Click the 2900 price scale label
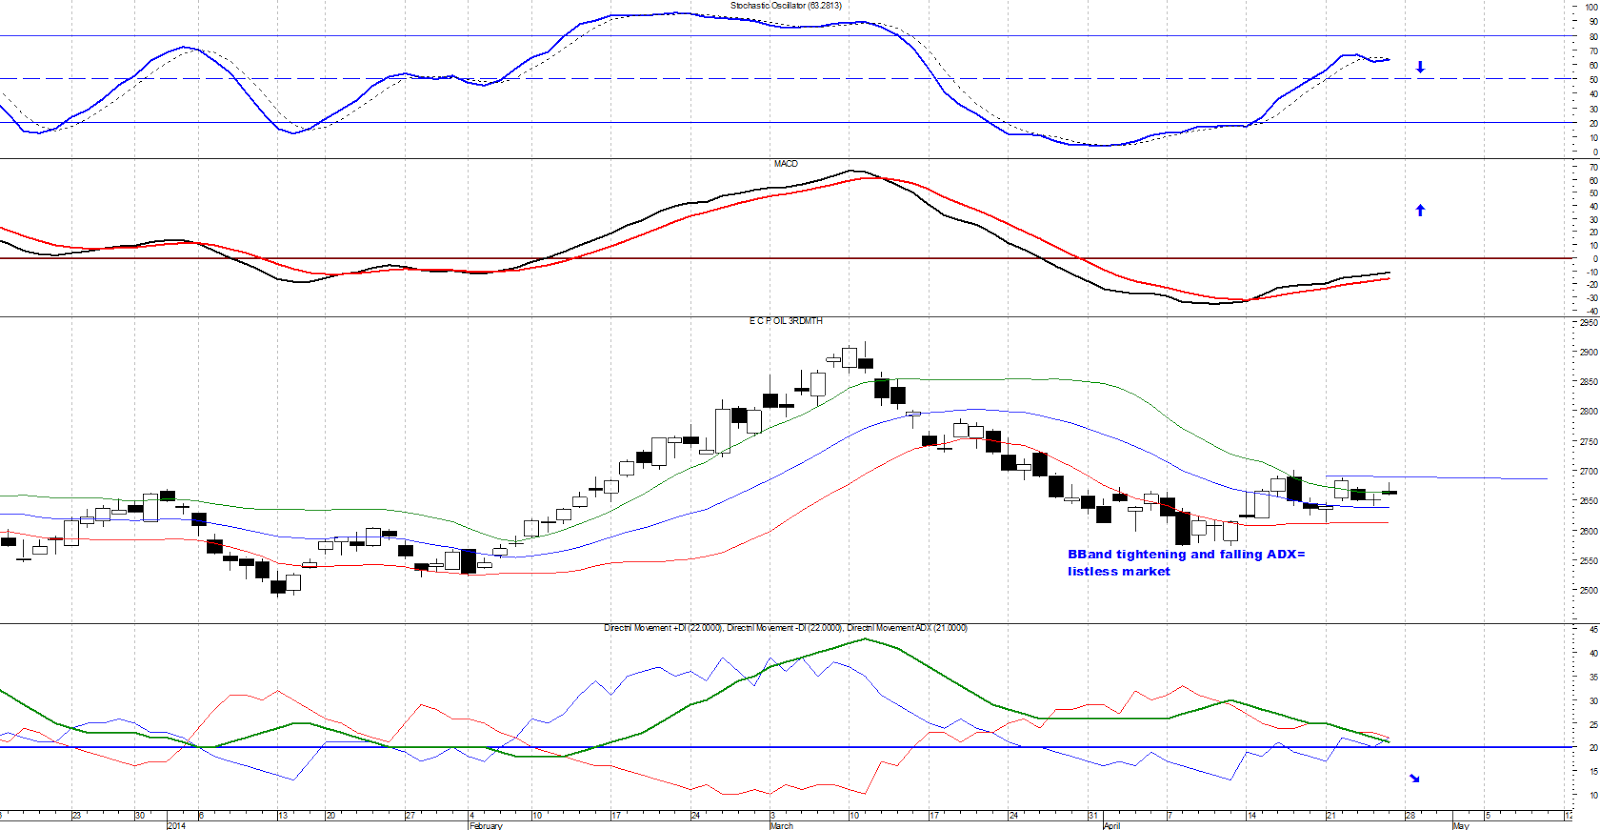 [x=1588, y=352]
